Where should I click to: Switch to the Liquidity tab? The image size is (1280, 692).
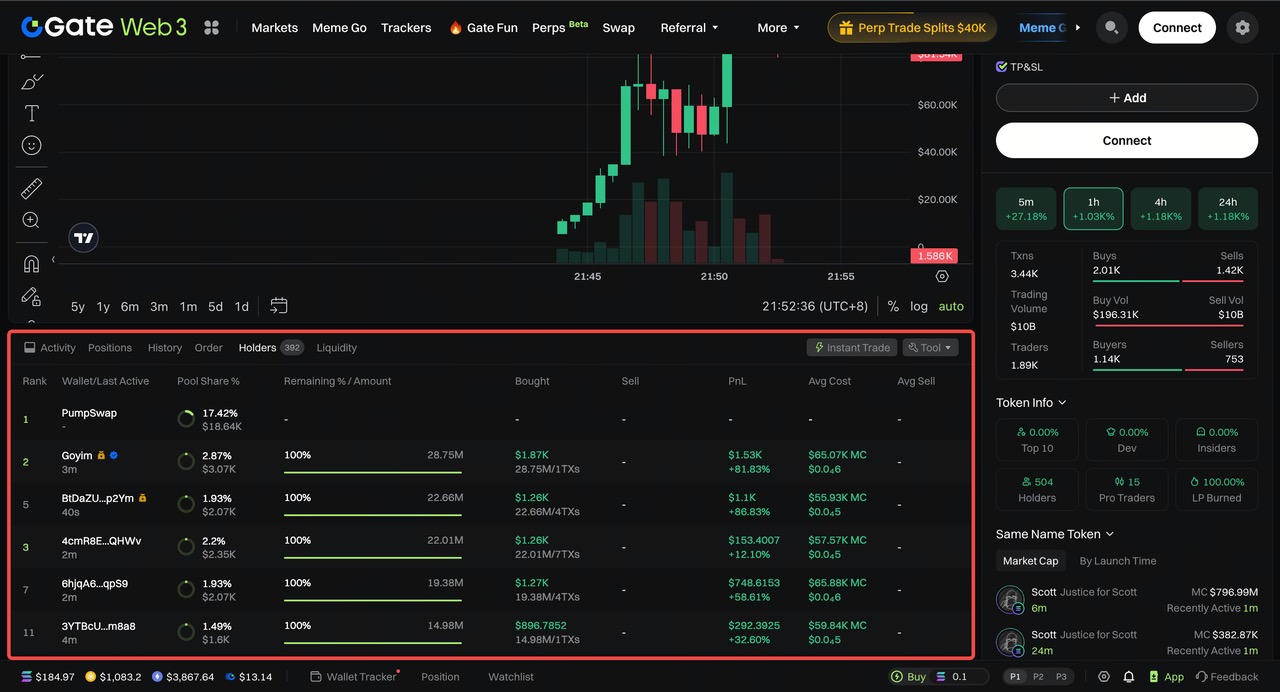[336, 348]
